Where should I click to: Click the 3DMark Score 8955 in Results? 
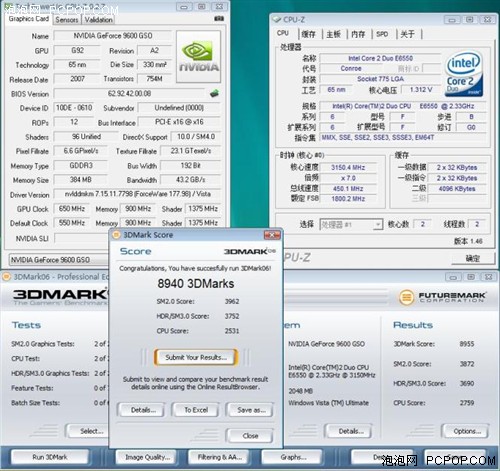(467, 344)
